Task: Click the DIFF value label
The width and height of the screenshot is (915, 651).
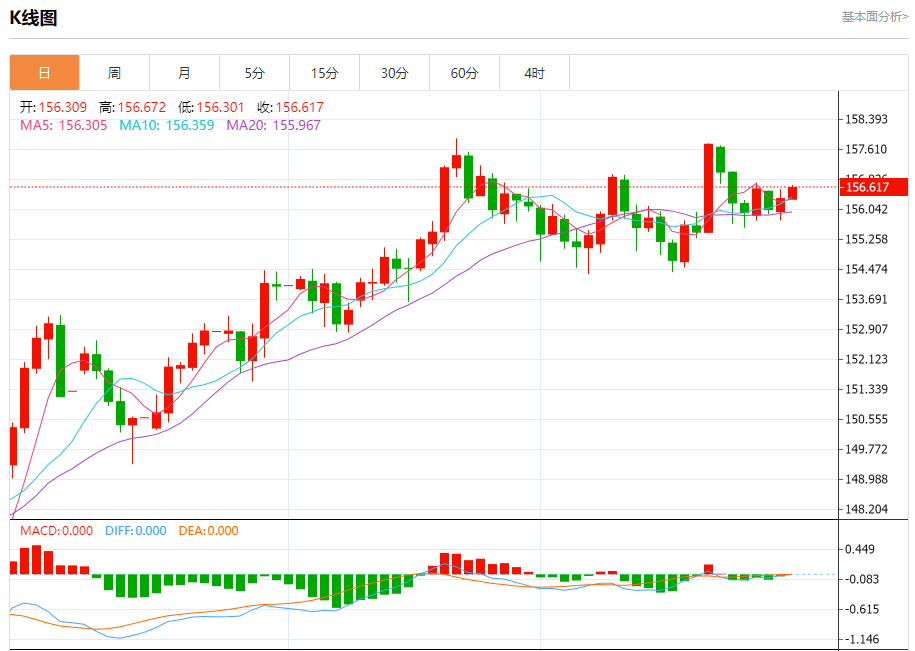Action: tap(135, 531)
